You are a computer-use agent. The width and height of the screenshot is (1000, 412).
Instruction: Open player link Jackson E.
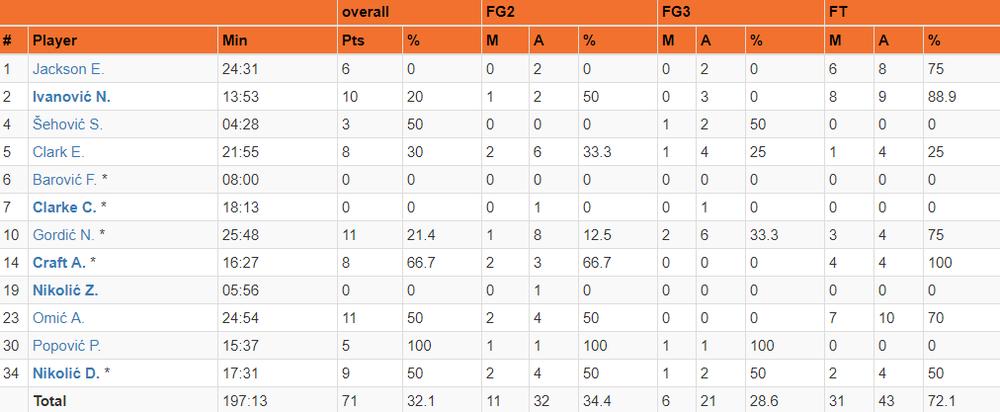coord(68,69)
